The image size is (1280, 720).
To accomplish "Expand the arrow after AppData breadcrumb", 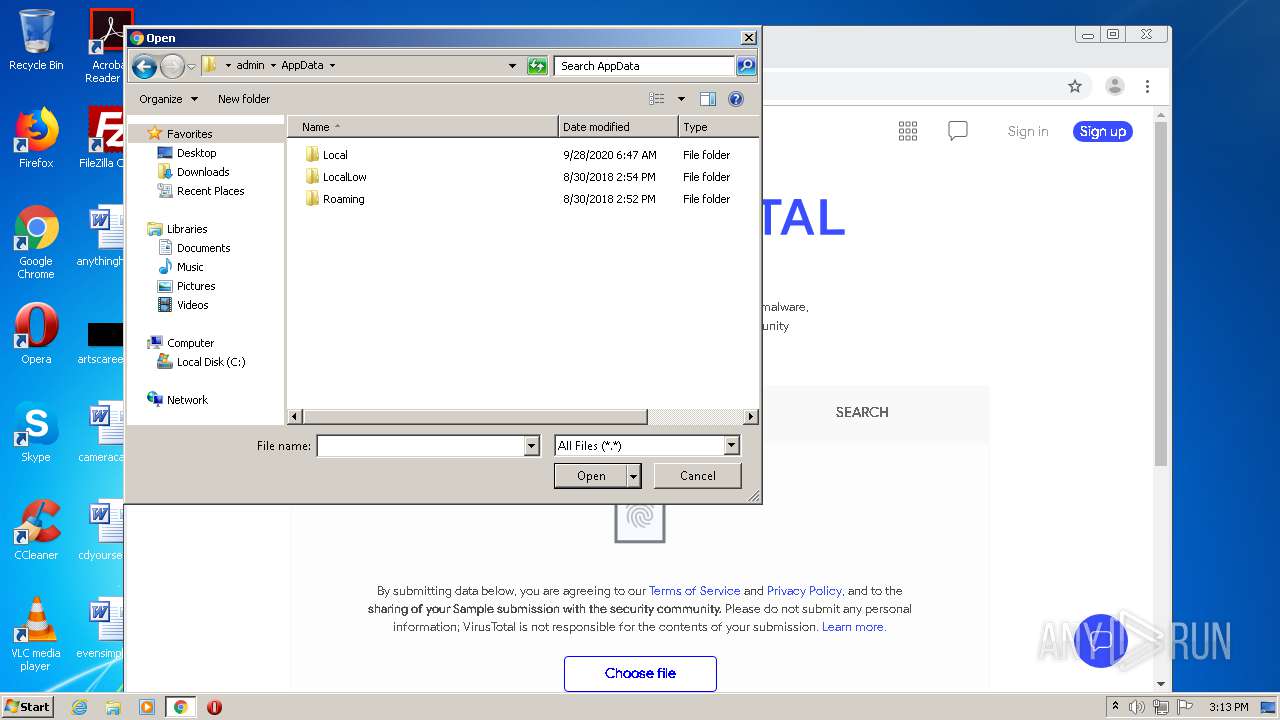I will (332, 66).
